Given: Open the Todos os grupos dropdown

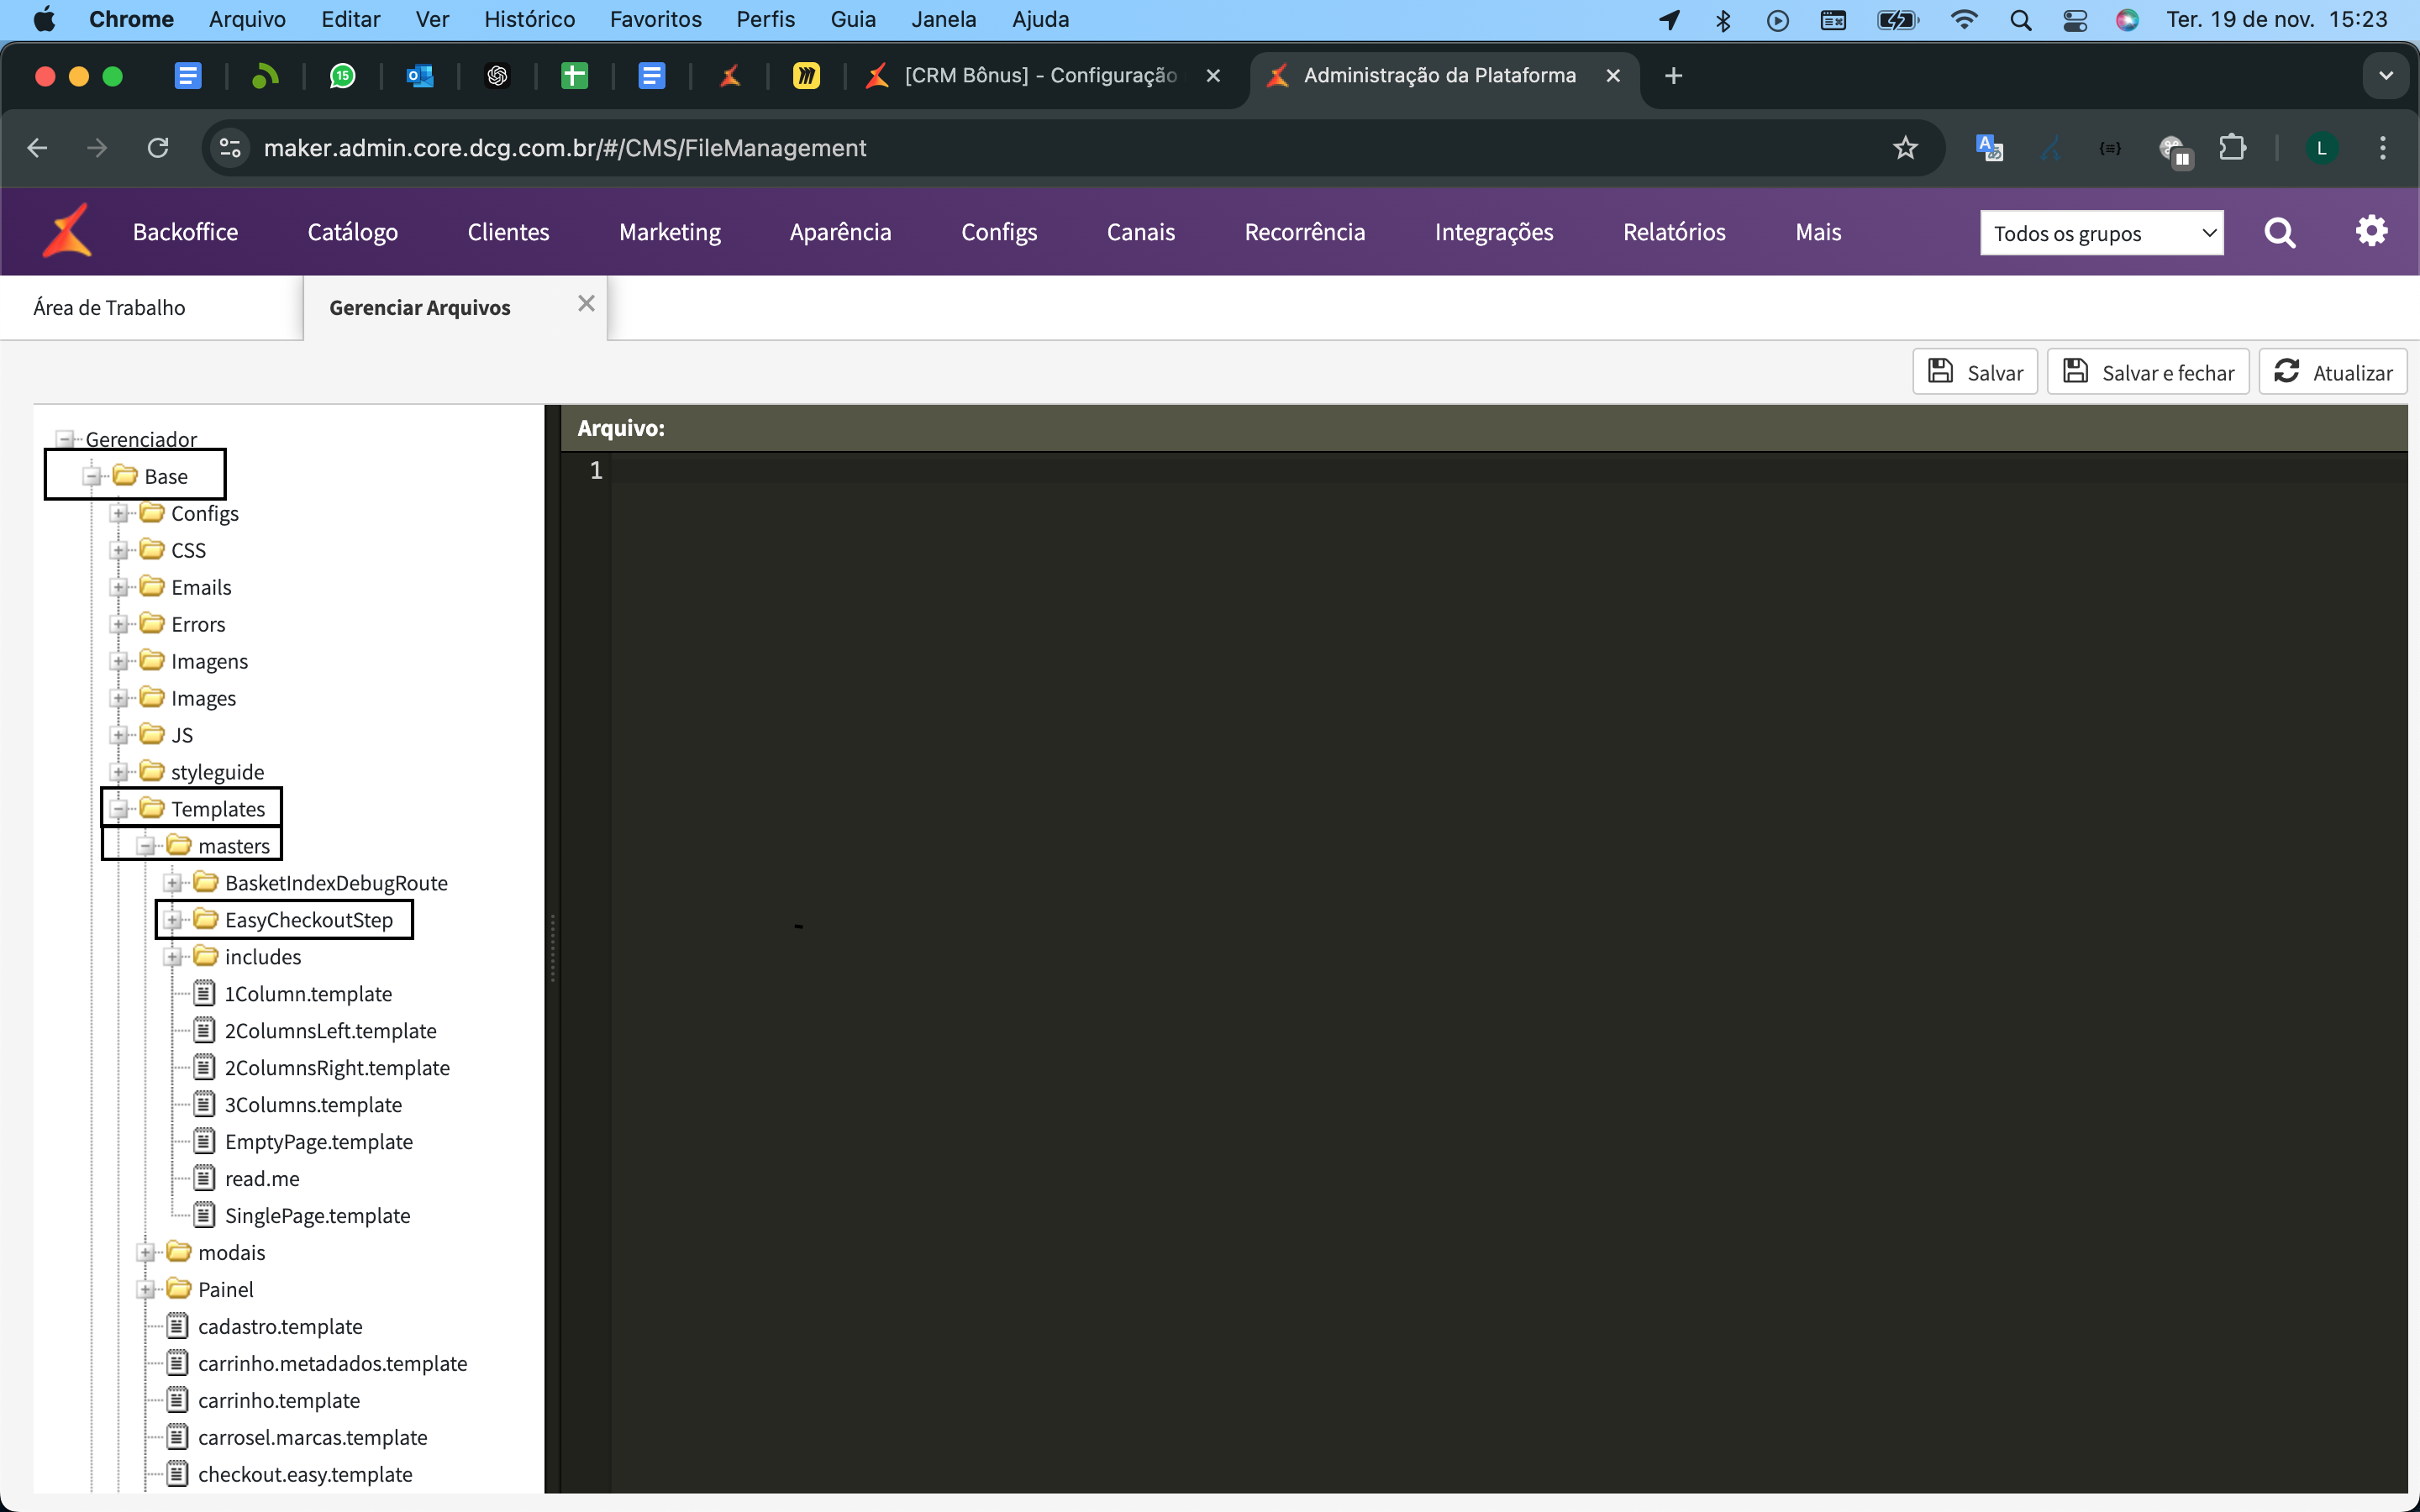Looking at the screenshot, I should [x=2101, y=233].
